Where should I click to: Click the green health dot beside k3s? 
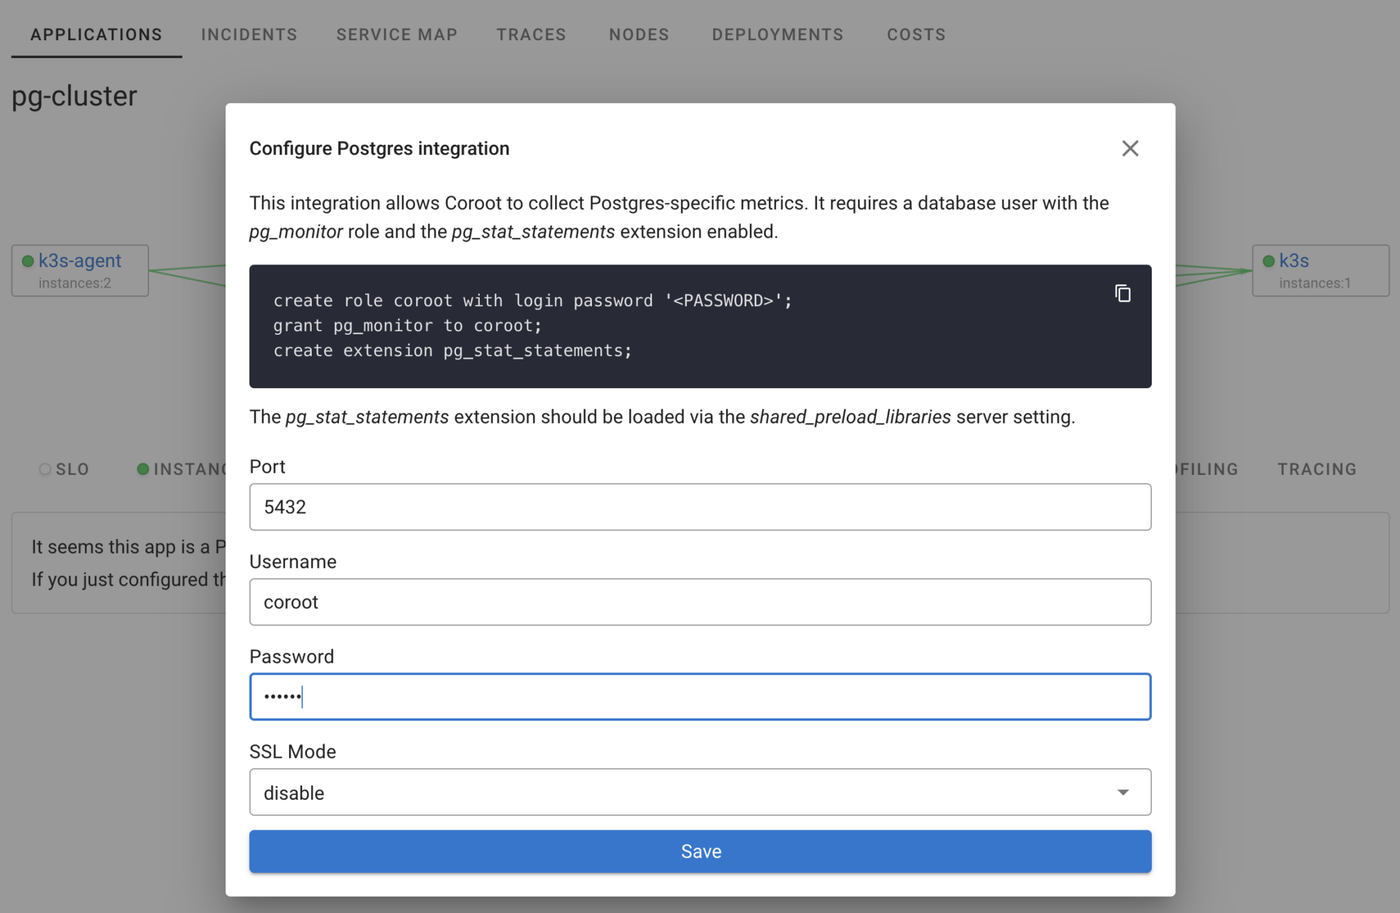1268,260
